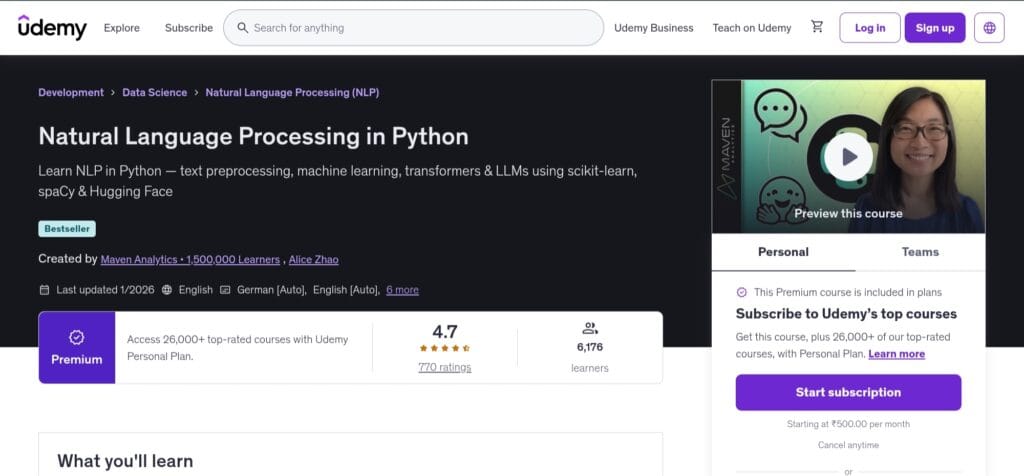Screen dimensions: 1024x476
Task: Click the Bestseller badge
Action: point(67,229)
